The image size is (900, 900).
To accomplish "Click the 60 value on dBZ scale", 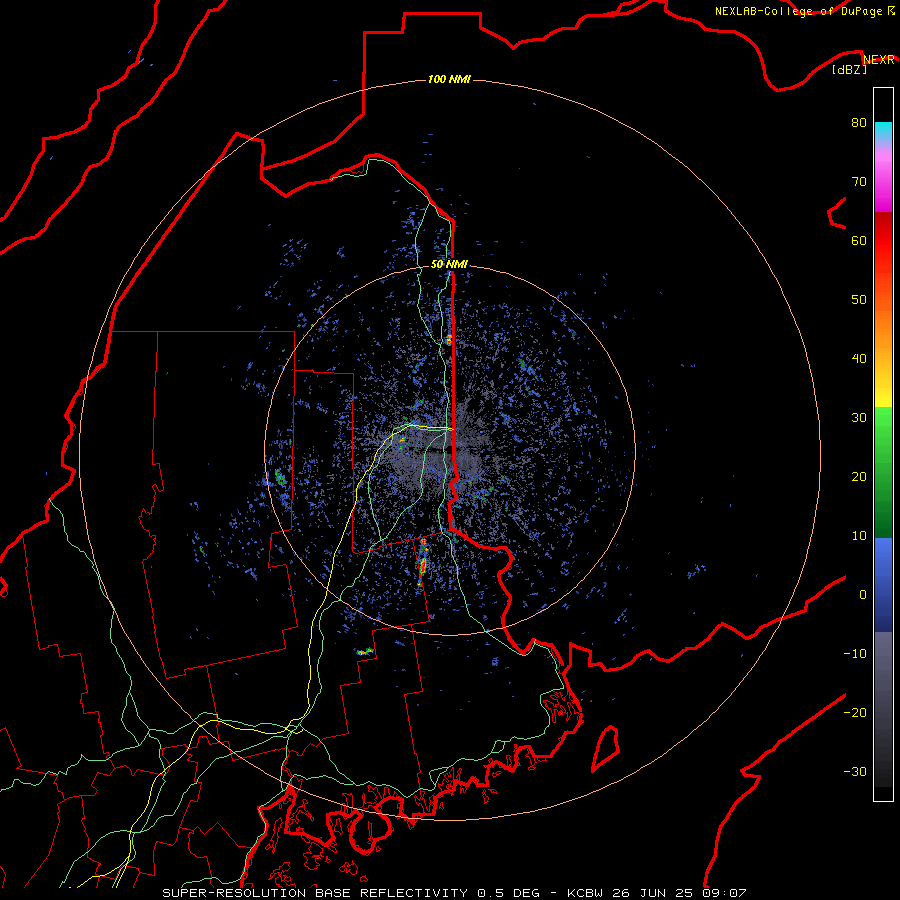I will tap(859, 240).
